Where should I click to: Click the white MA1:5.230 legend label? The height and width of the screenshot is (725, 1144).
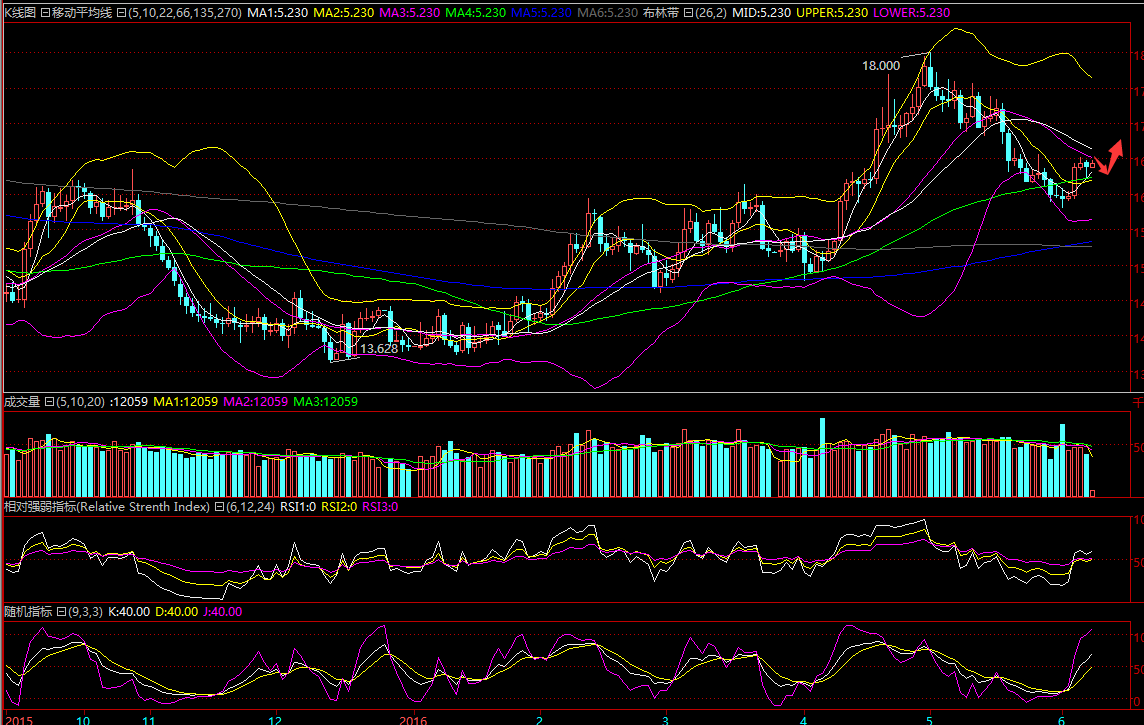tap(277, 13)
